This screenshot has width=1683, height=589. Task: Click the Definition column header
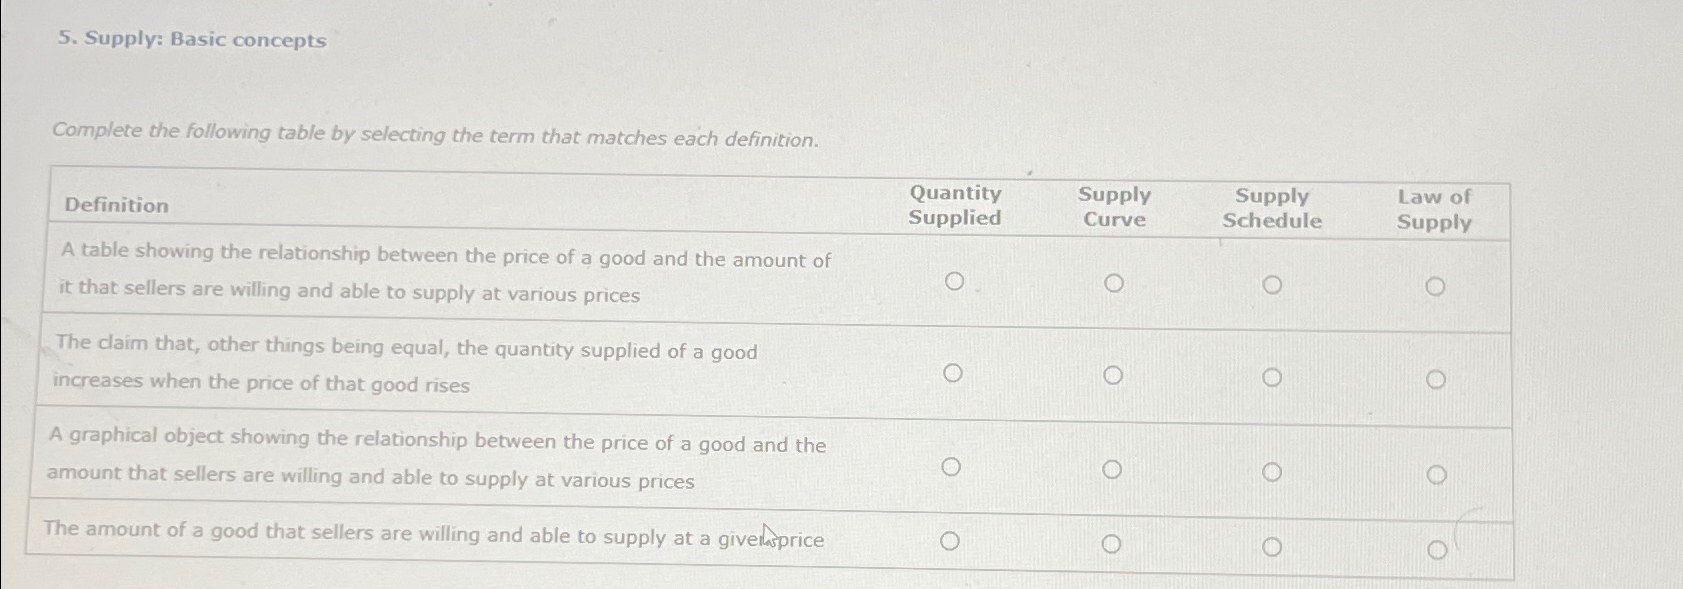(116, 206)
